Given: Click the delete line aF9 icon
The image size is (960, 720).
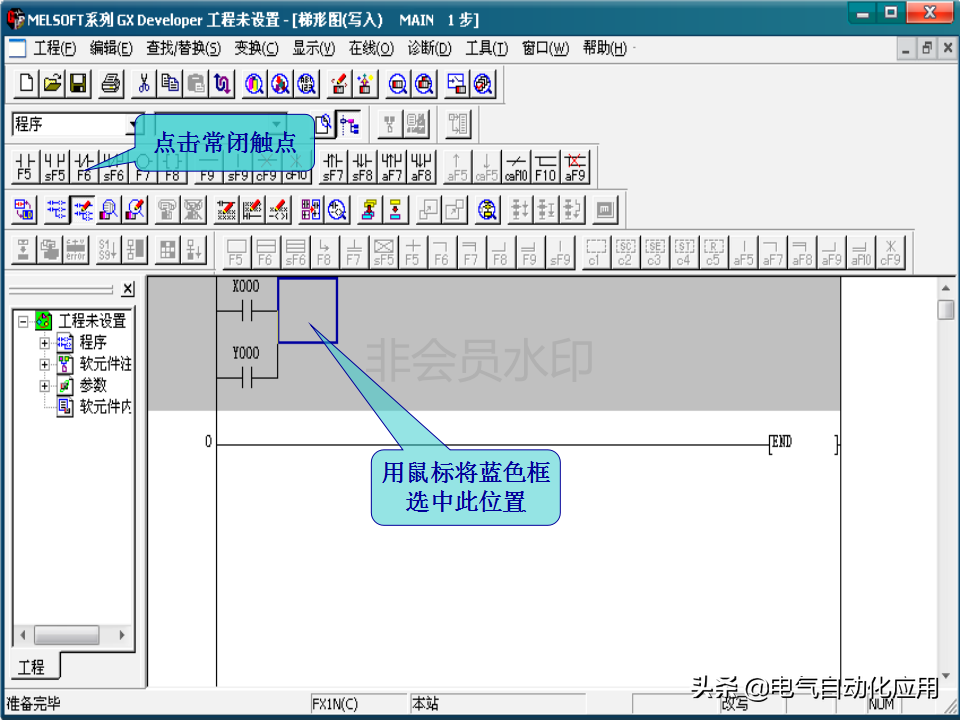Looking at the screenshot, I should [x=575, y=167].
